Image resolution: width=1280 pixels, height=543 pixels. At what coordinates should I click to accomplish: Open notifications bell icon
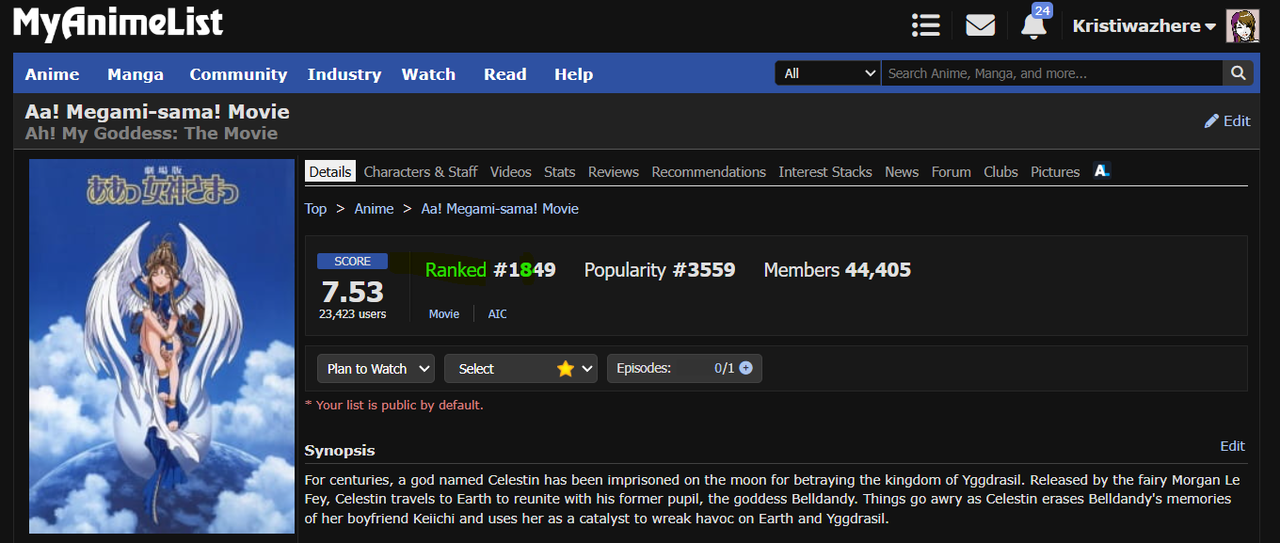point(1034,25)
